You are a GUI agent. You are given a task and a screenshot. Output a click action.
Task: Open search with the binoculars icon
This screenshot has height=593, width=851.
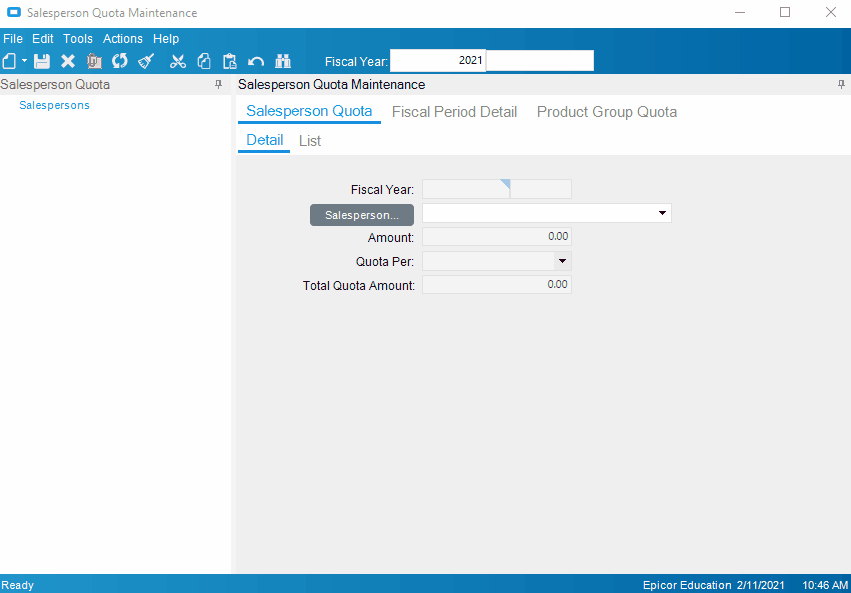[283, 61]
